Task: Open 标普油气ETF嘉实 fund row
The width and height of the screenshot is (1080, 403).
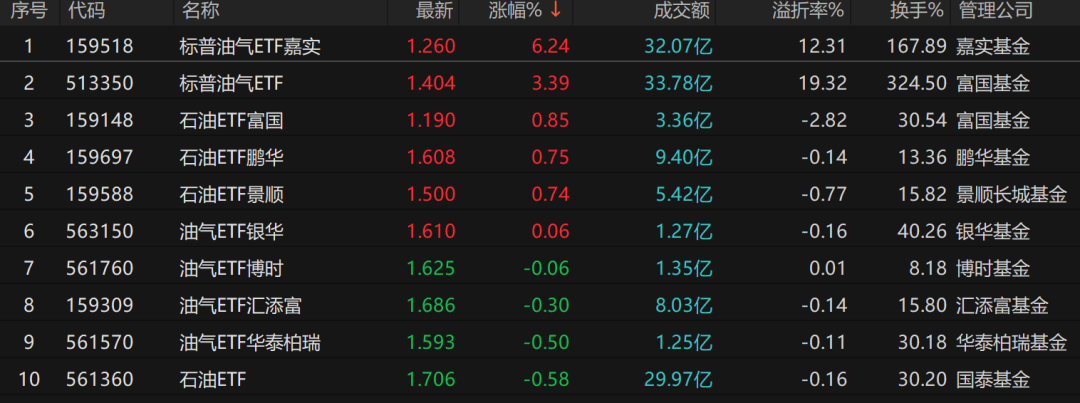Action: (x=250, y=46)
